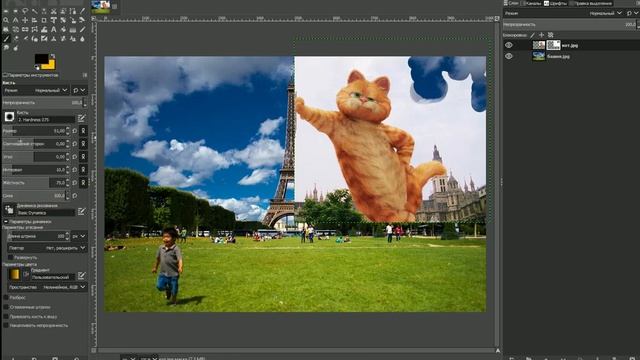640x360 pixels.
Task: Open the Repeat dropdown
Action: 47,248
